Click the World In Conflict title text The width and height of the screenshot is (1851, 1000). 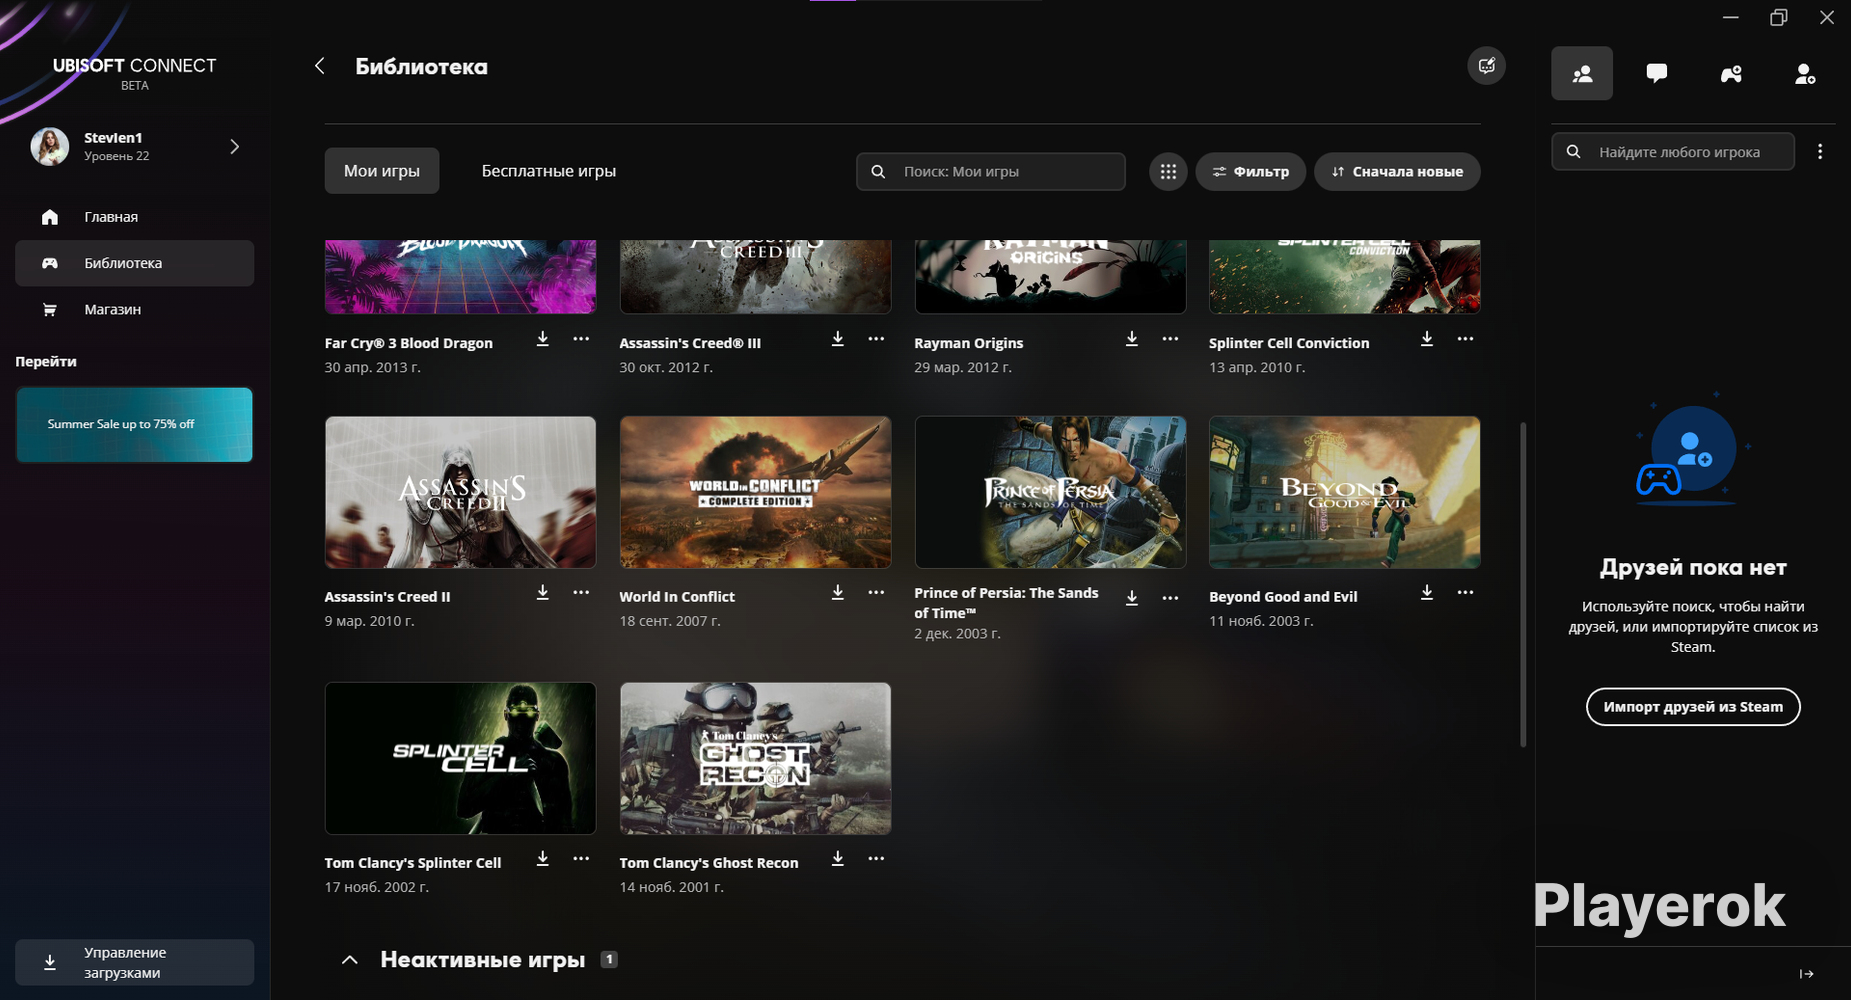pos(677,597)
